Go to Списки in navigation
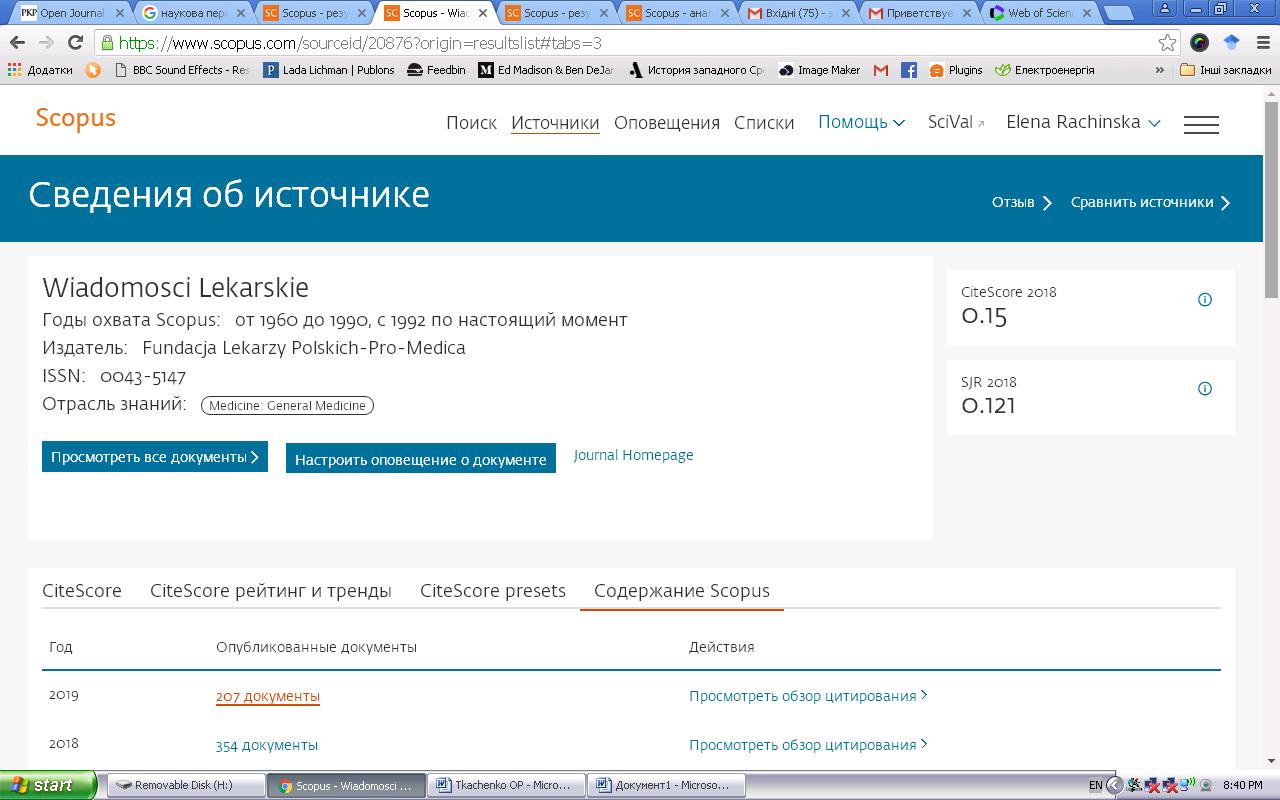Screen dimensions: 1280x800 764,122
